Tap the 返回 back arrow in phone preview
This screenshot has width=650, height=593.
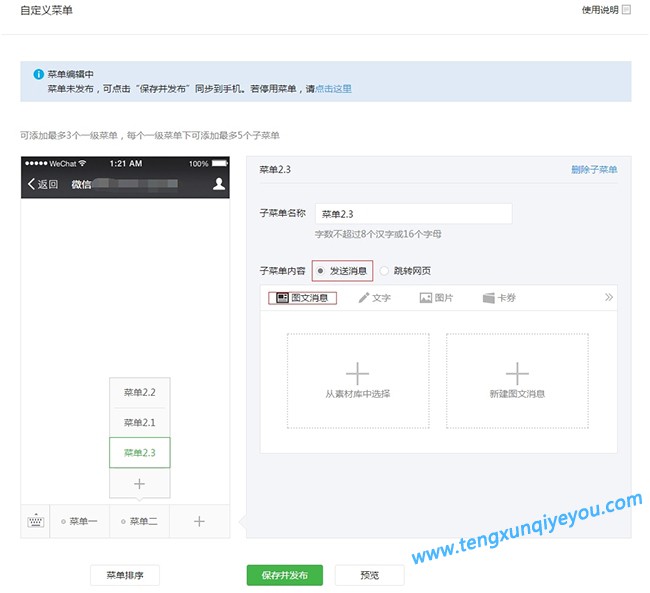[x=31, y=184]
